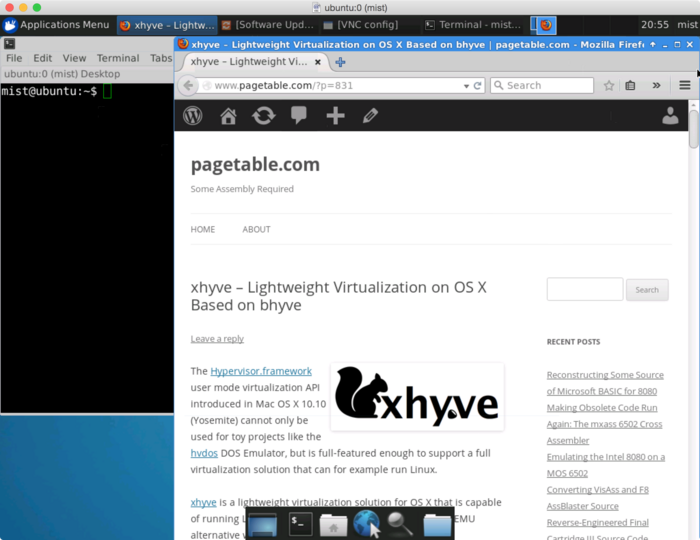Click the home icon in WordPress admin bar

point(228,116)
